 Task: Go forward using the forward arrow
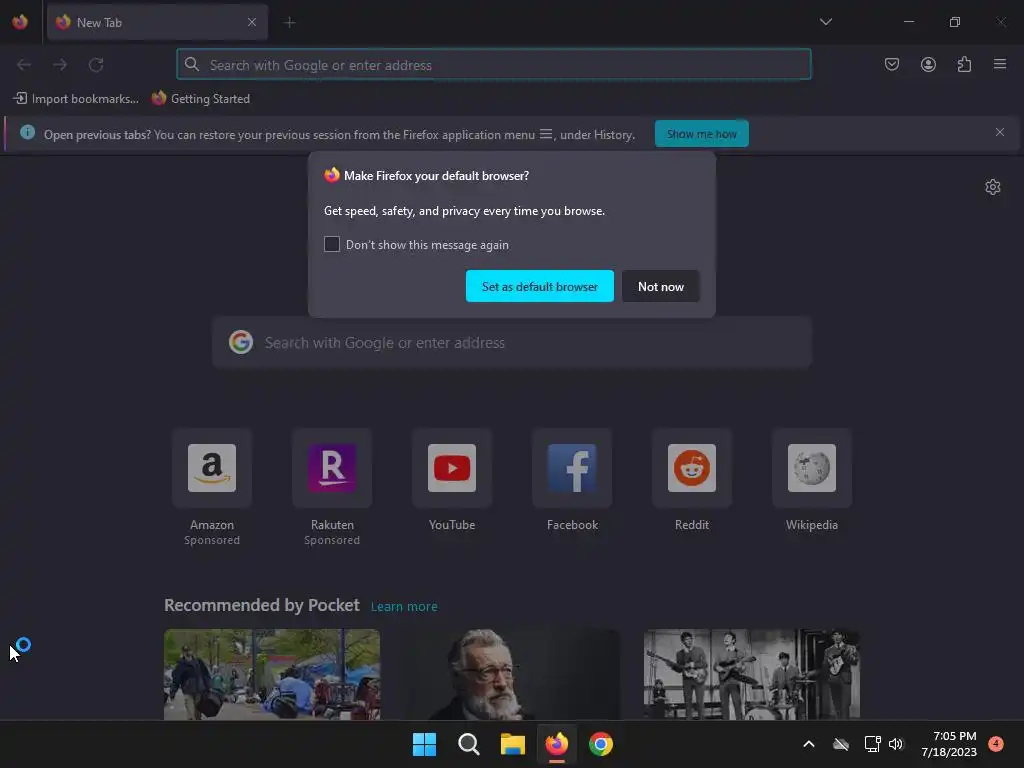click(60, 65)
